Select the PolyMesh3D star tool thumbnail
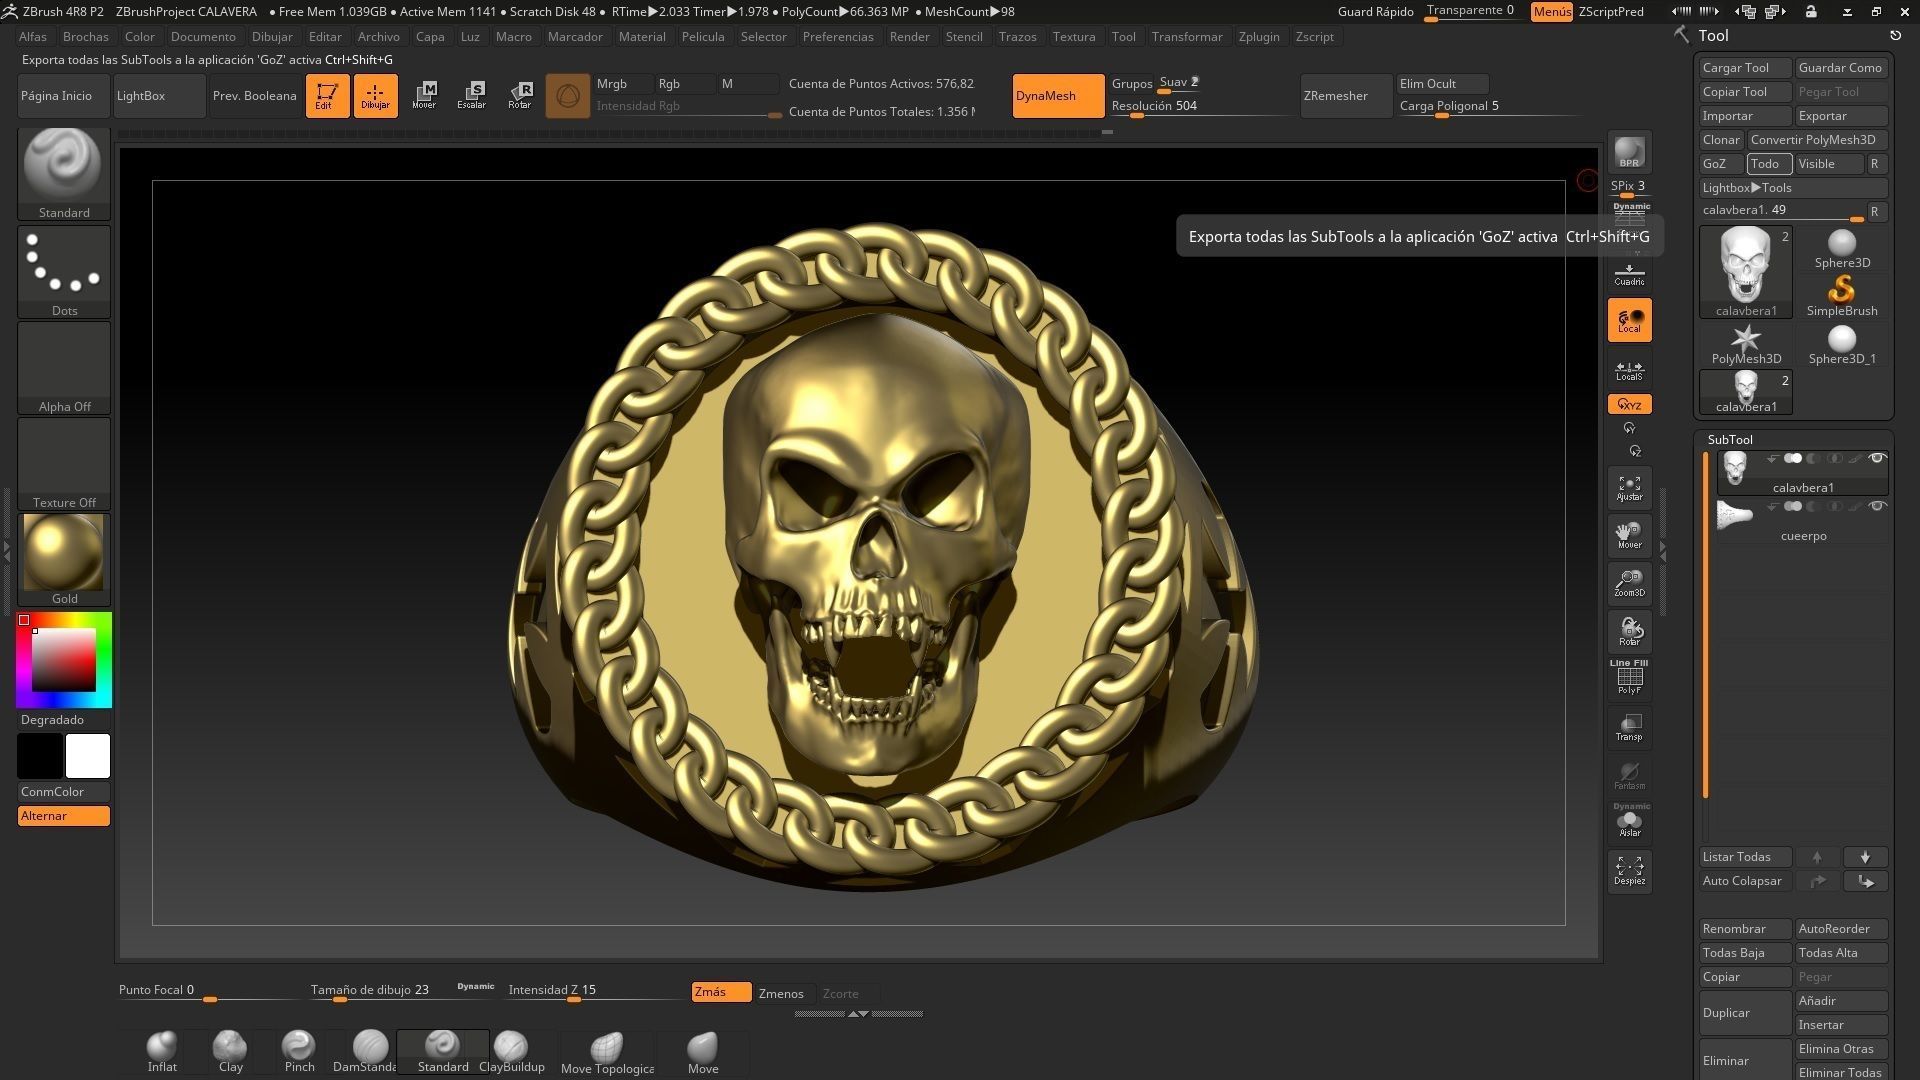This screenshot has width=1920, height=1080. click(1746, 345)
